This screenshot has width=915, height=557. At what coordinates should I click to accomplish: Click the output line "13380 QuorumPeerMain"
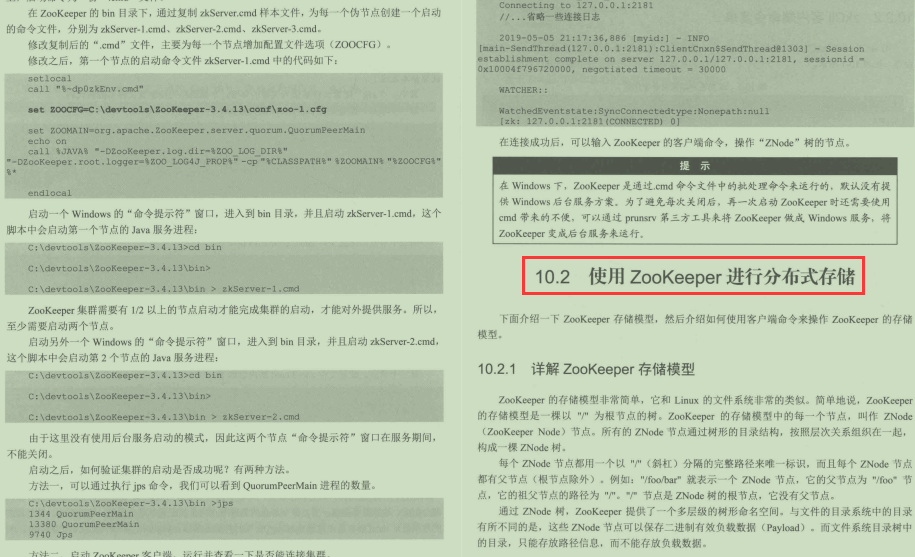tap(83, 524)
